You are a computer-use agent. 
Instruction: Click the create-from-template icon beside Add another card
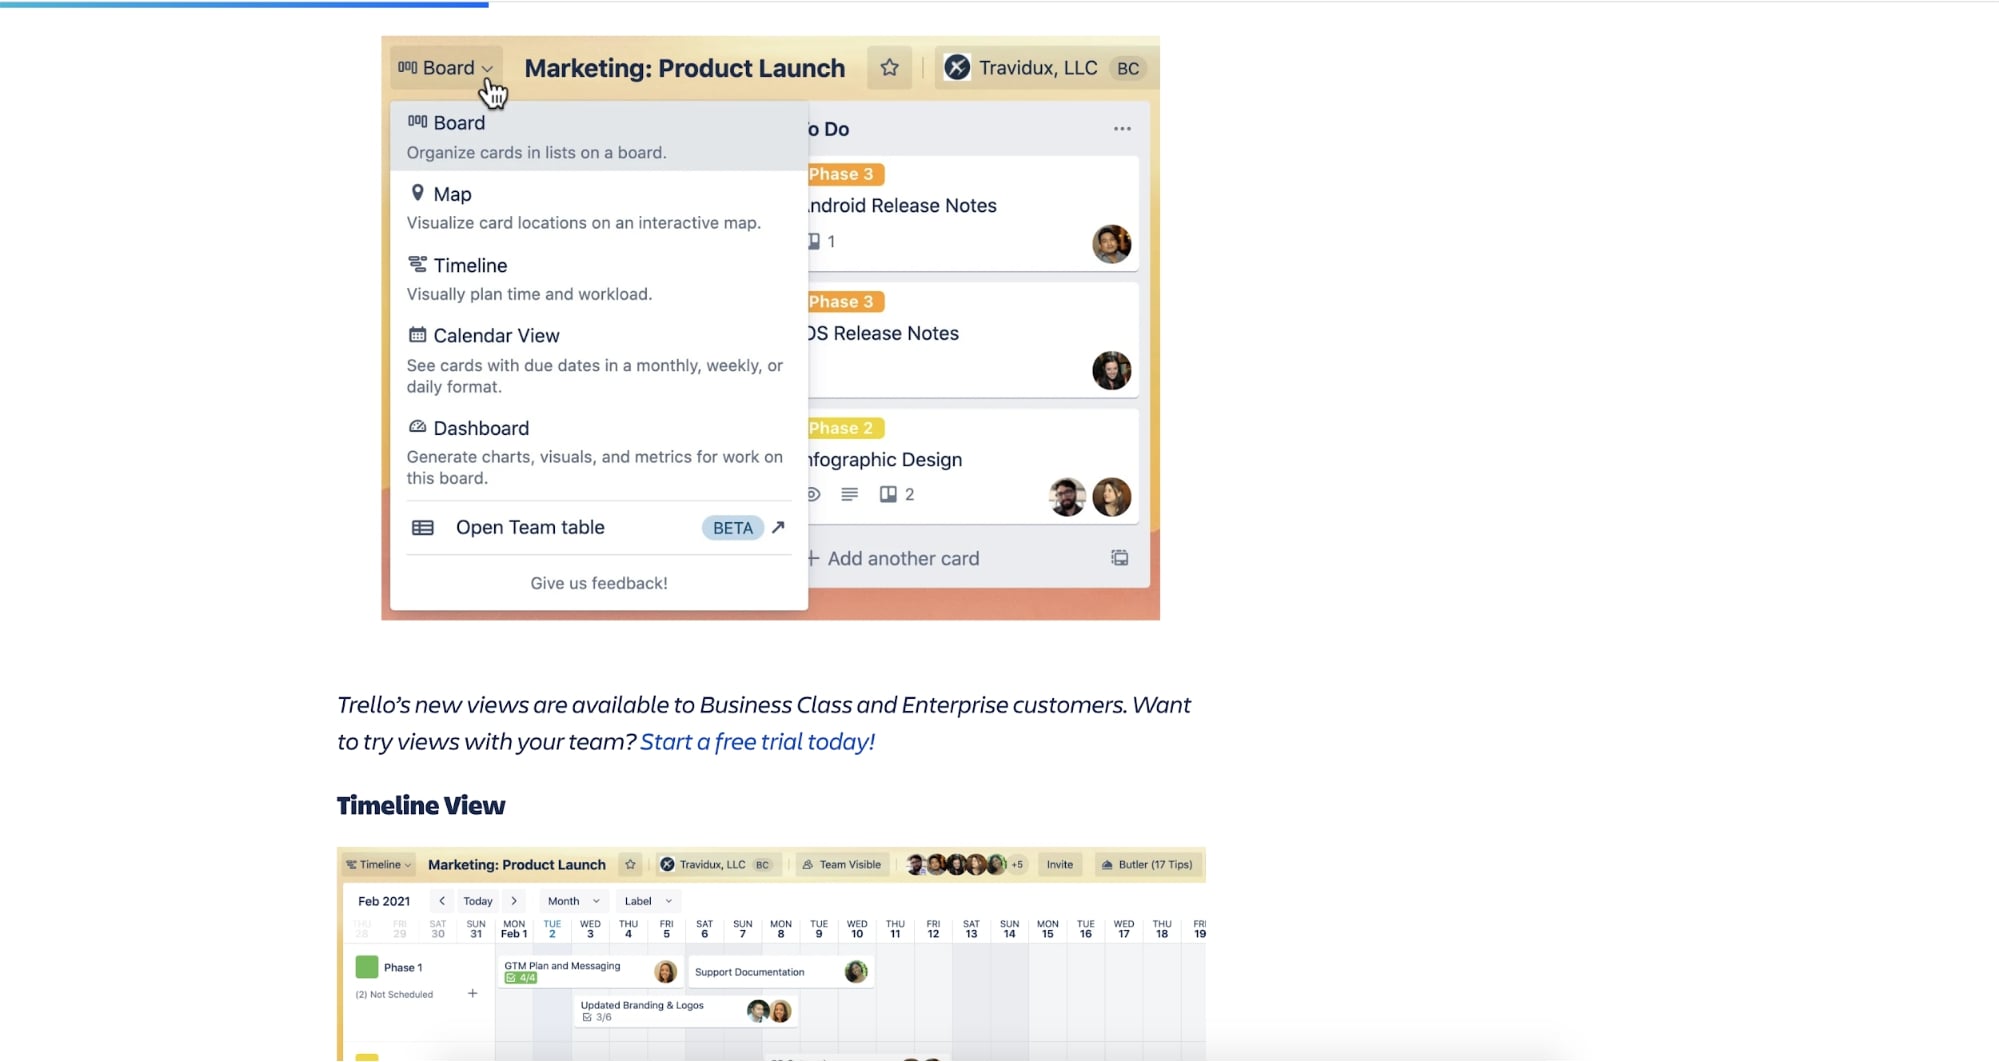(1120, 558)
